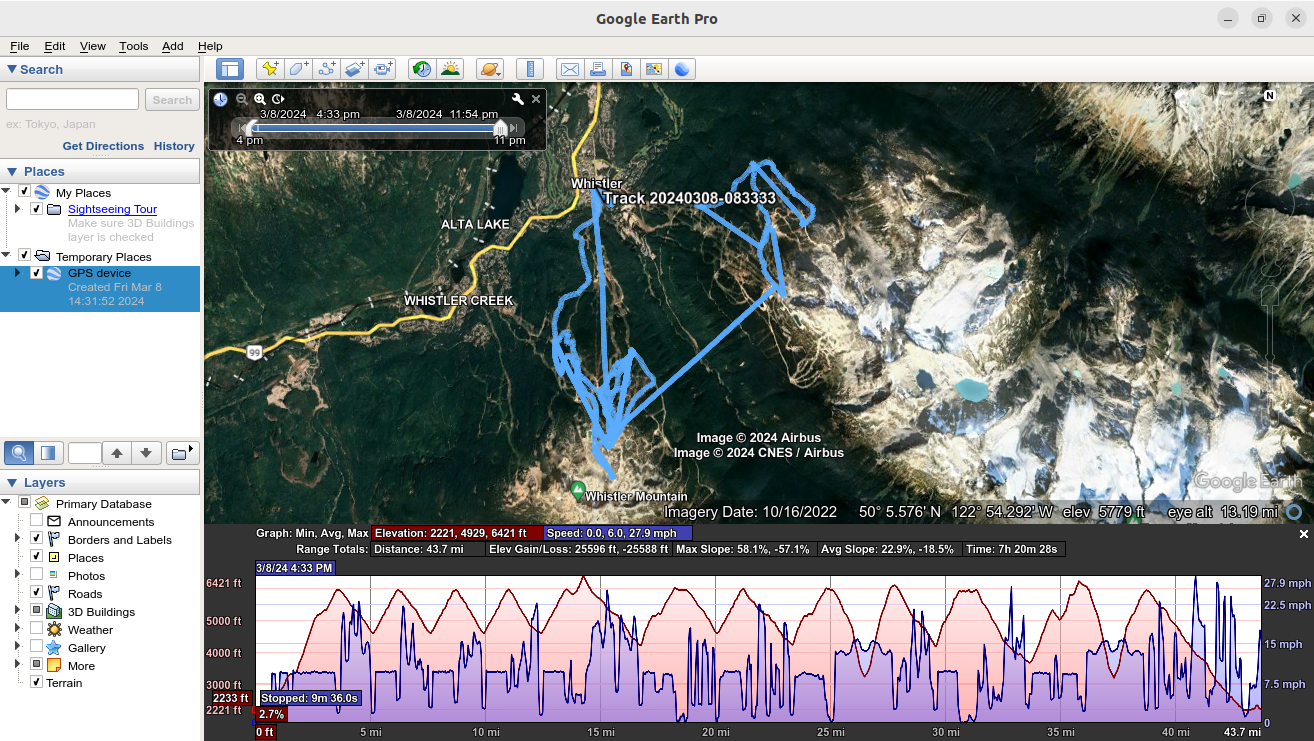Viewport: 1314px width, 741px height.
Task: Save the current view as an image
Action: pyautogui.click(x=626, y=69)
